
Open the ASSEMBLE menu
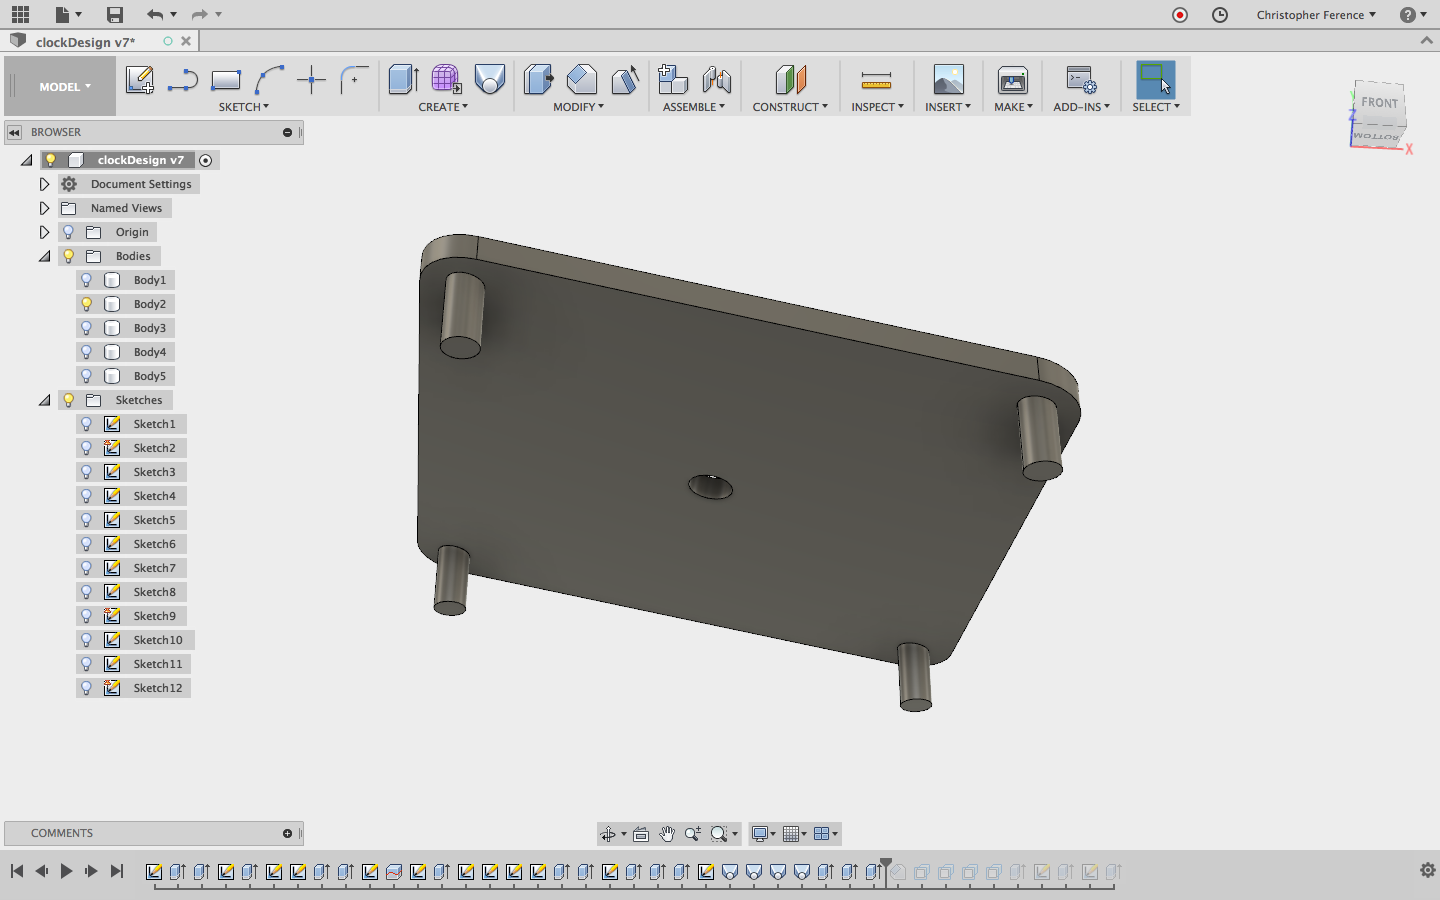pyautogui.click(x=694, y=107)
